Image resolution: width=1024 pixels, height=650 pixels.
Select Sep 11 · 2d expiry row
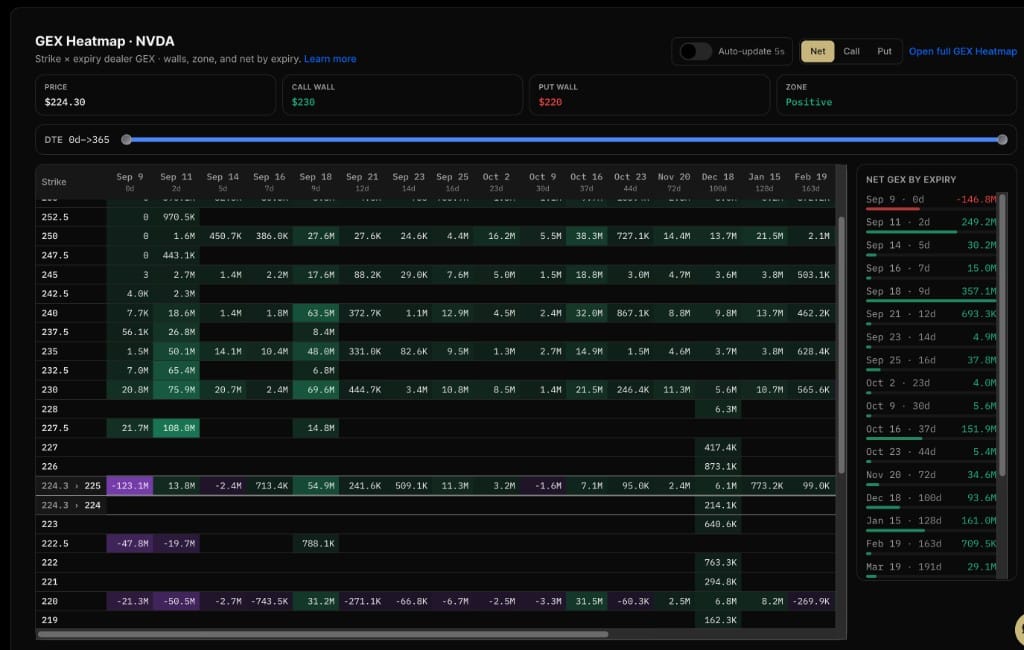pyautogui.click(x=931, y=225)
